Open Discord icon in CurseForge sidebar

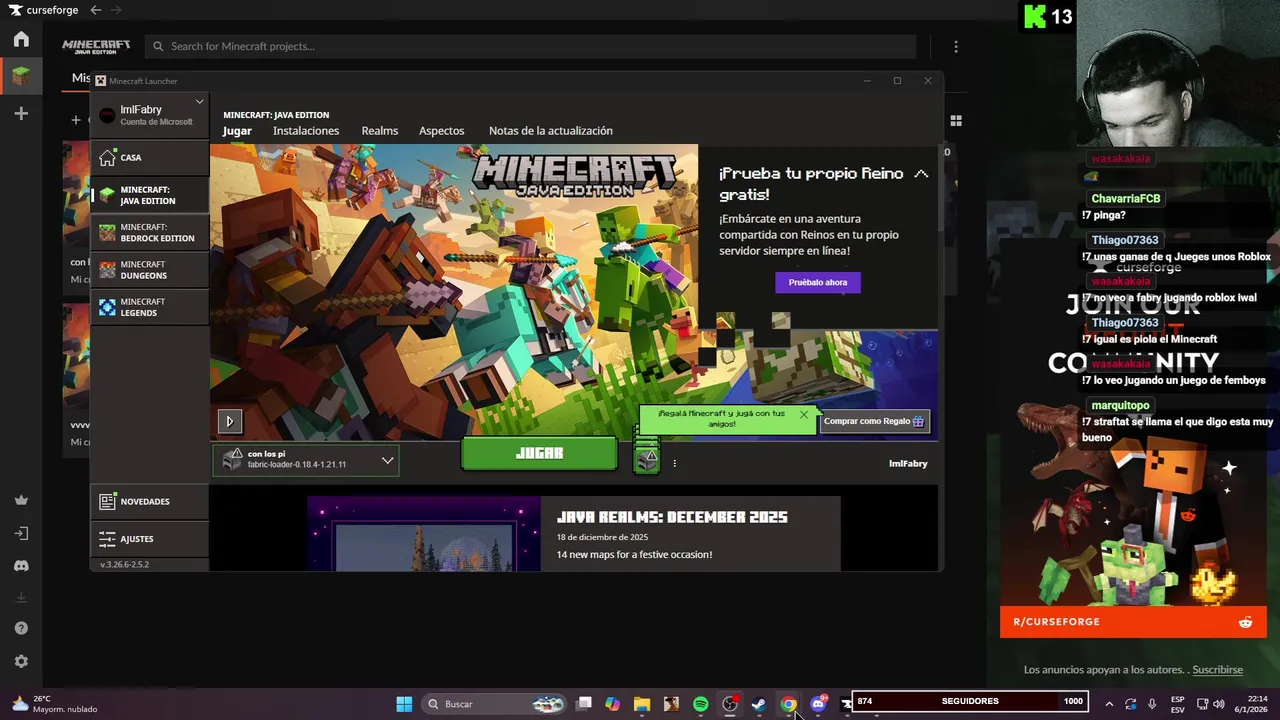[21, 566]
